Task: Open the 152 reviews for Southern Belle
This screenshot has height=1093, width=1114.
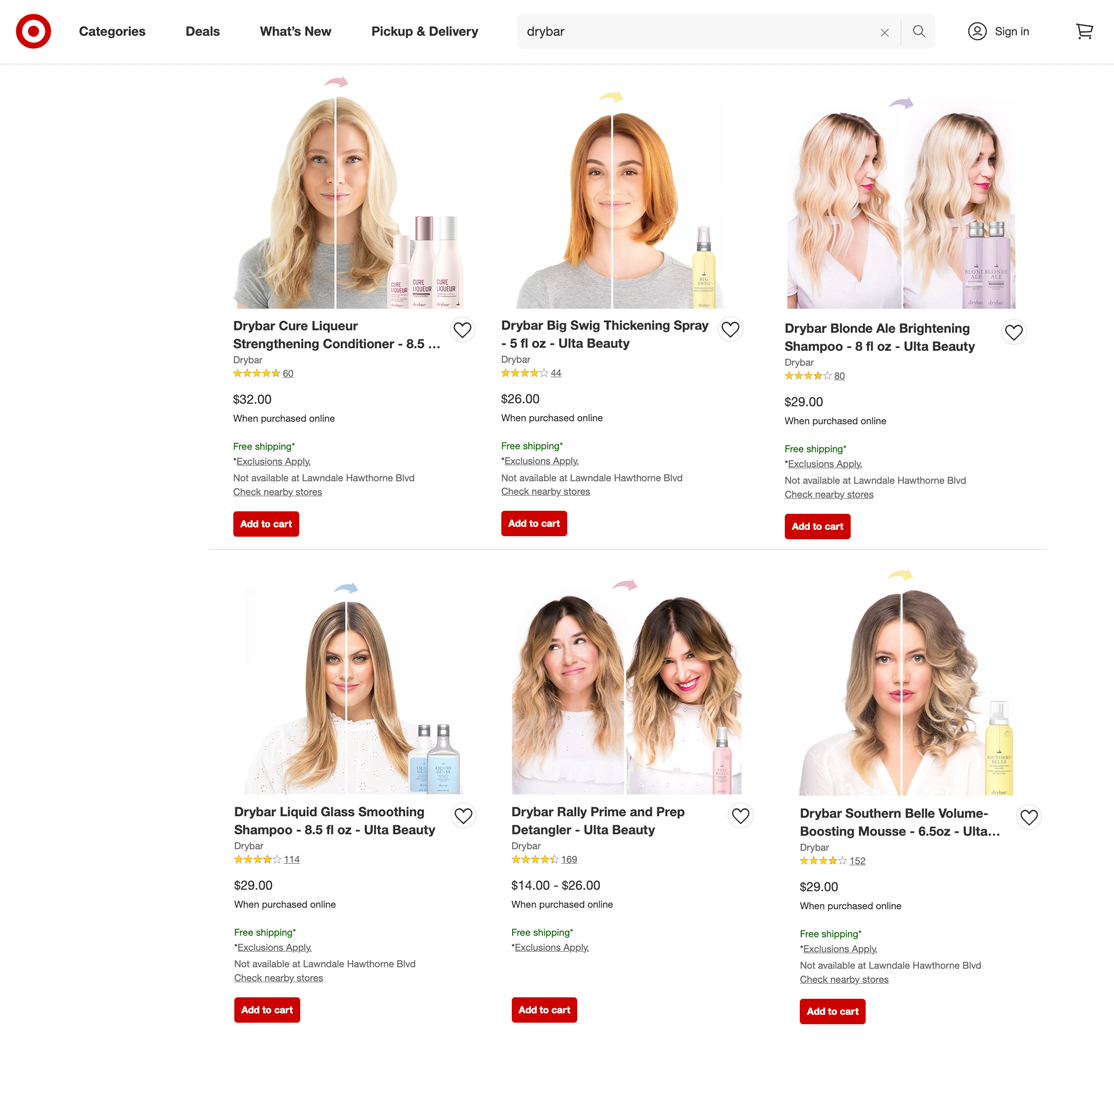Action: 857,861
